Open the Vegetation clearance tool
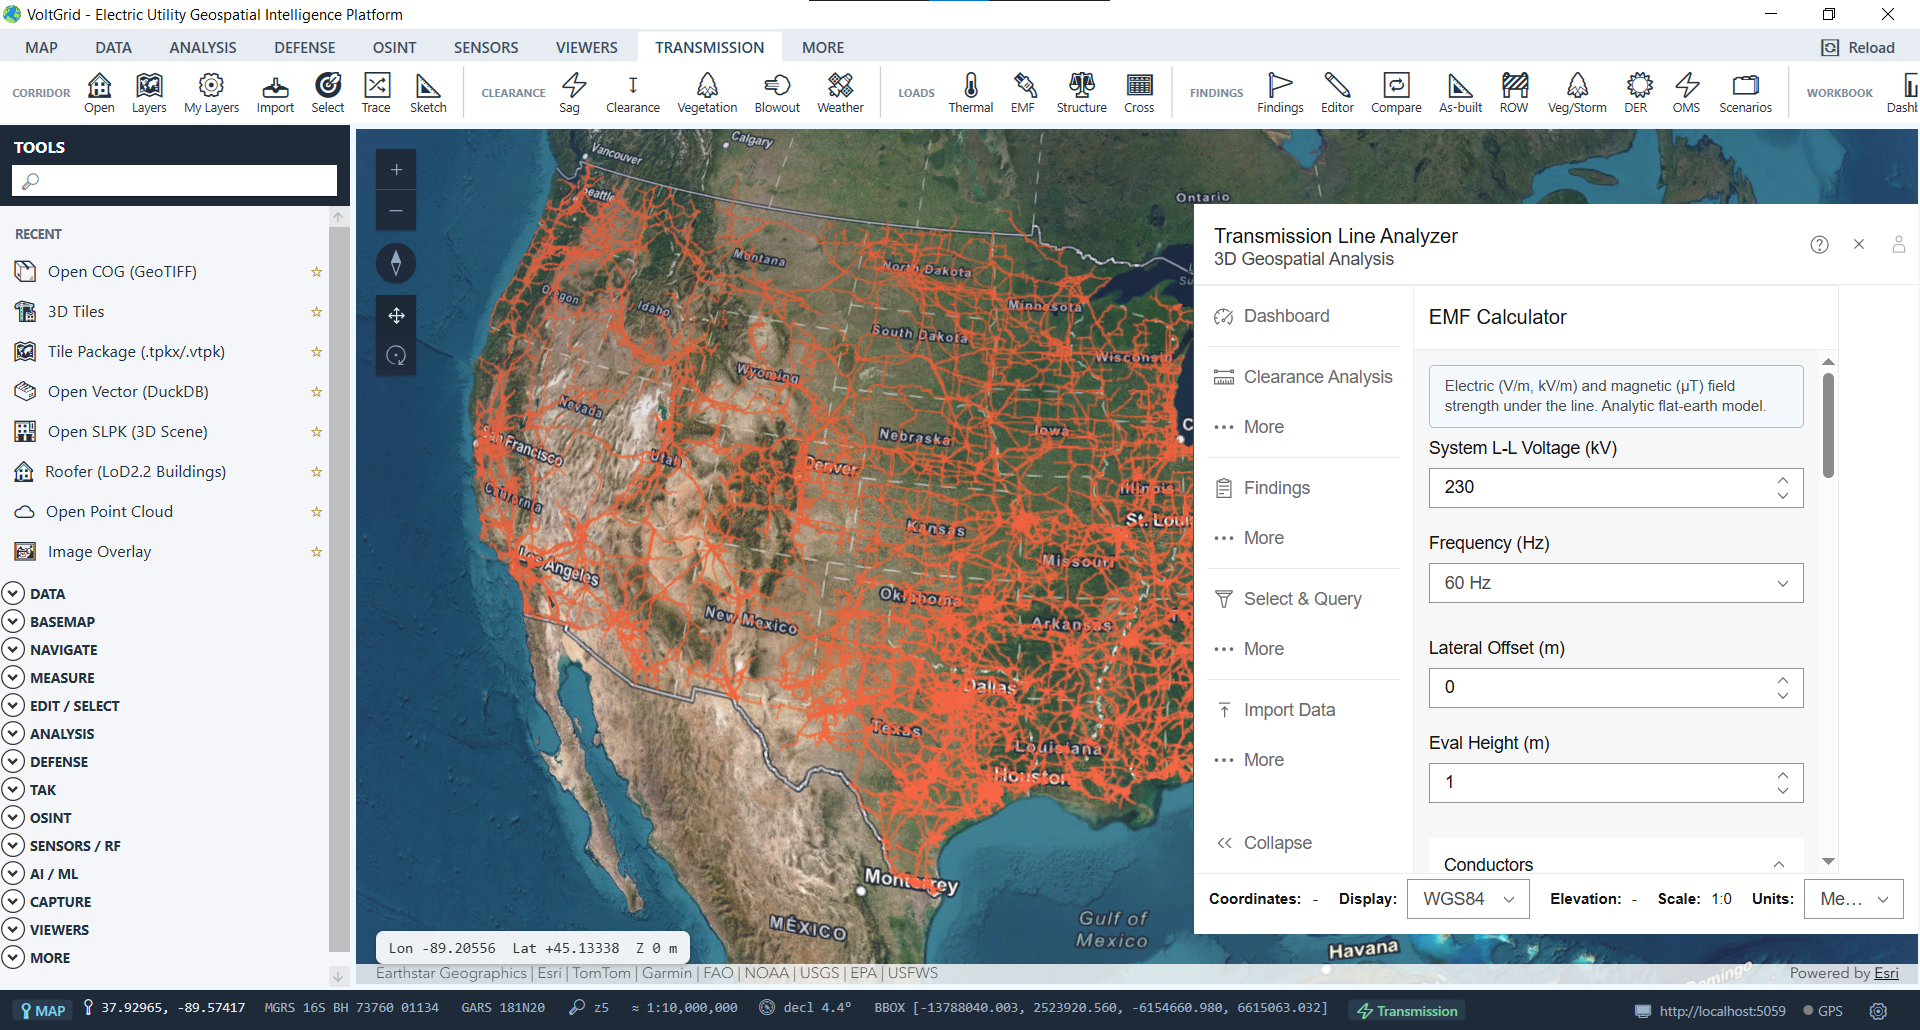1920x1030 pixels. tap(707, 93)
